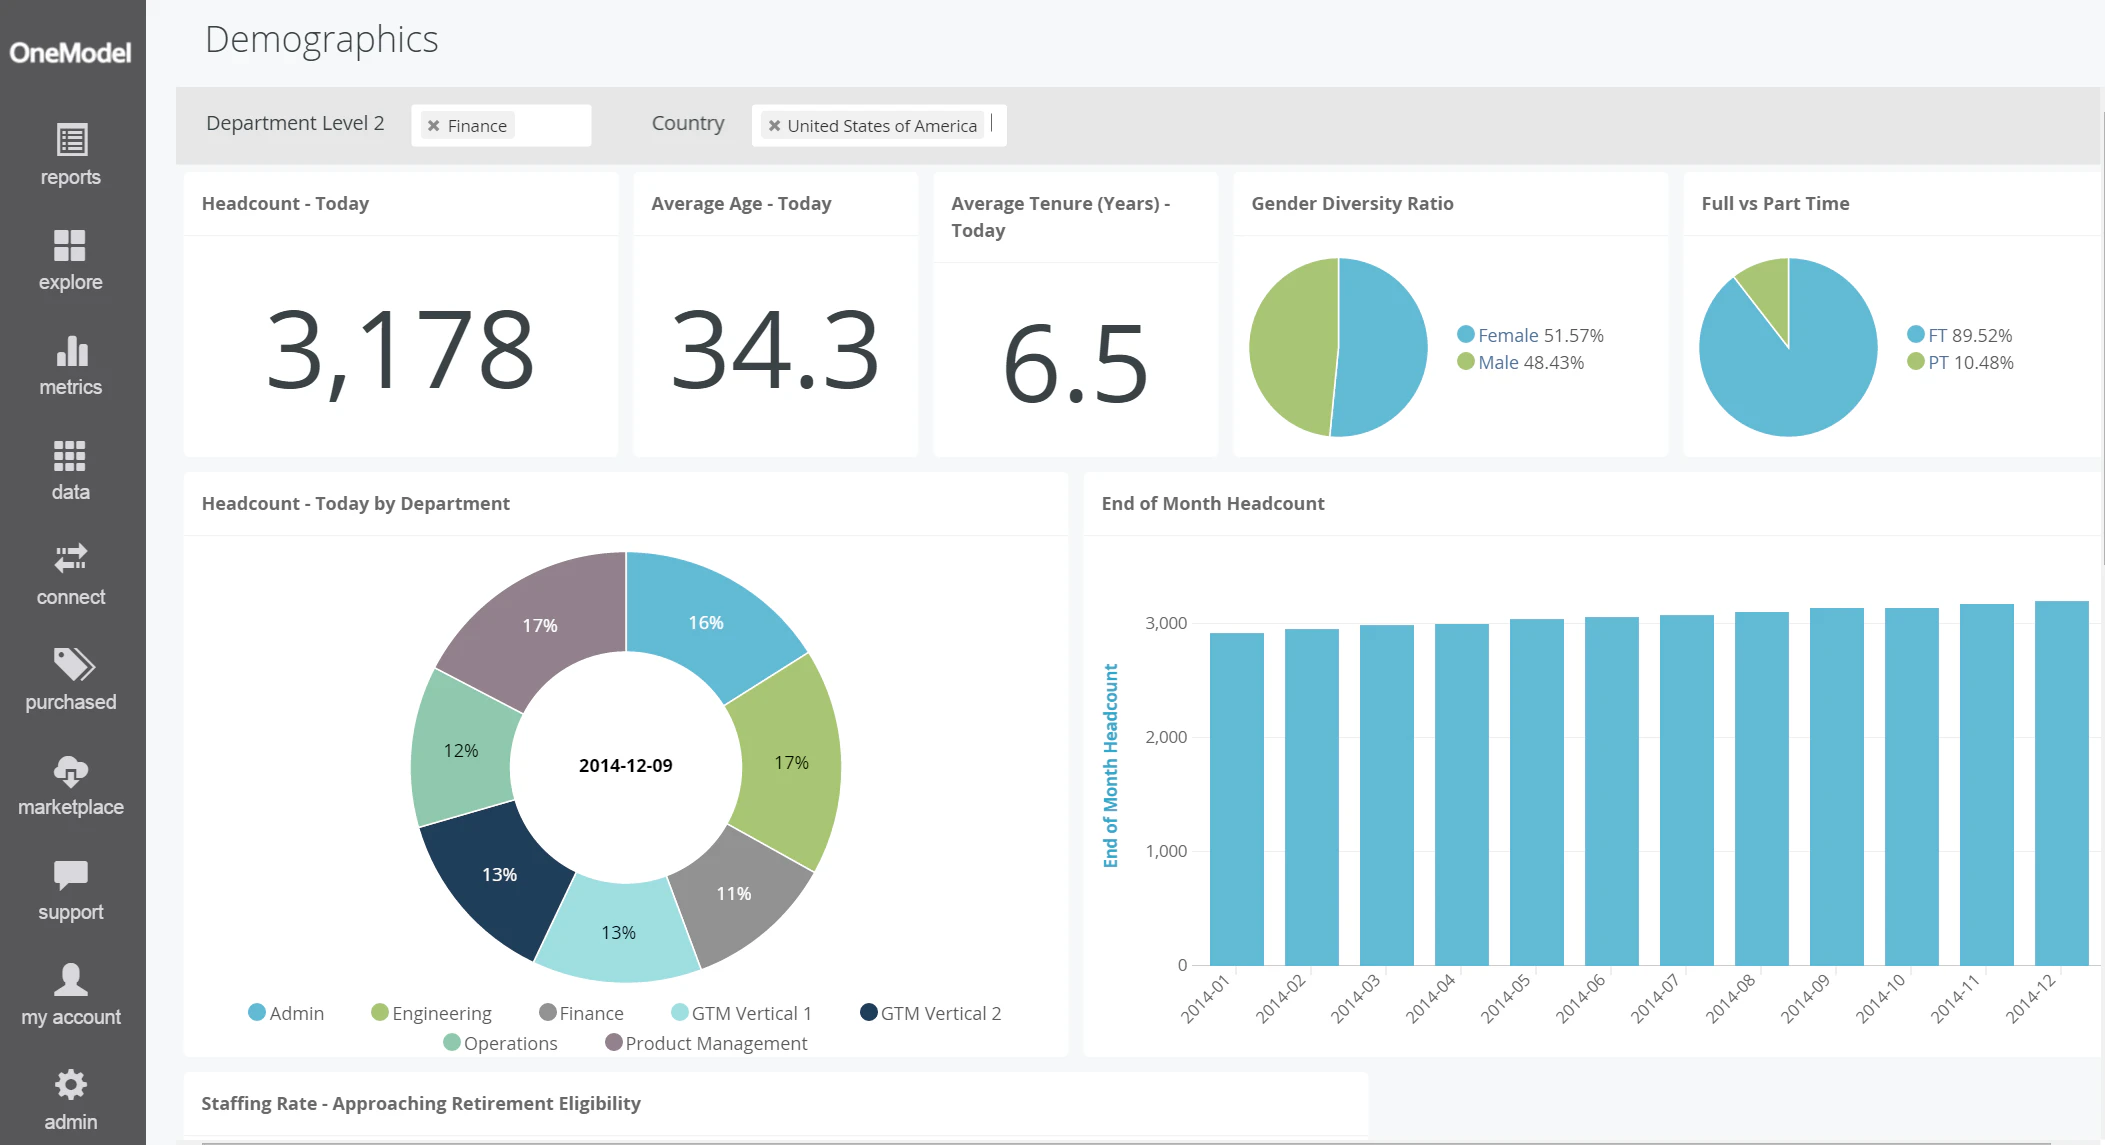Remove United States of America filter tag
Image resolution: width=2105 pixels, height=1145 pixels.
tap(774, 126)
